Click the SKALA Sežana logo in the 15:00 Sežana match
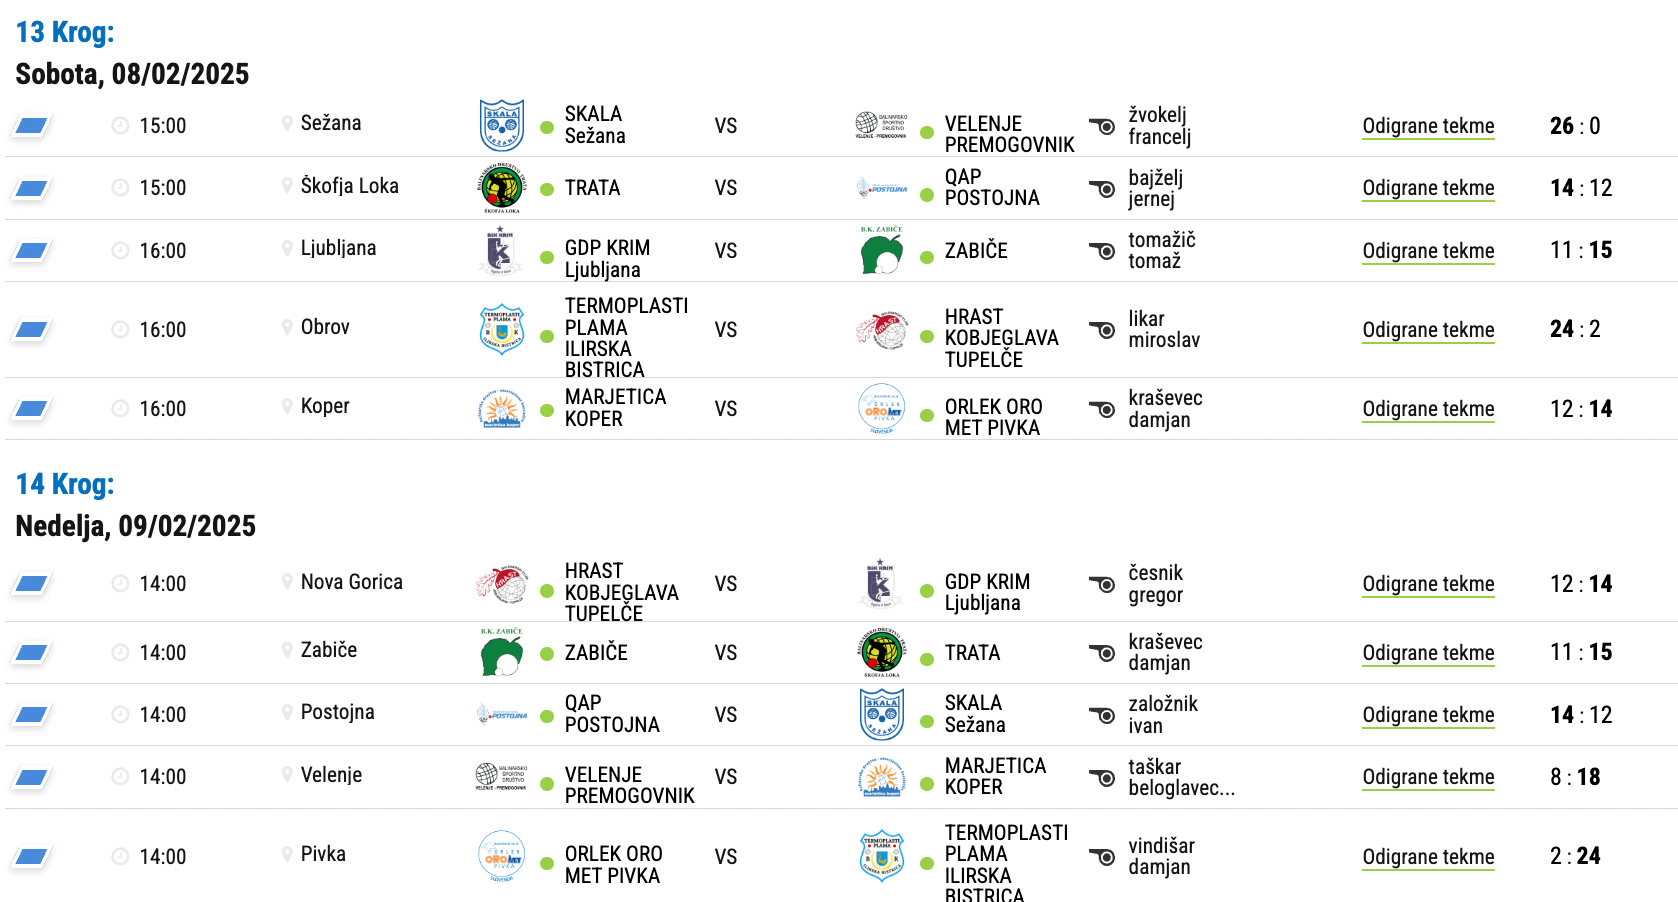 [502, 125]
